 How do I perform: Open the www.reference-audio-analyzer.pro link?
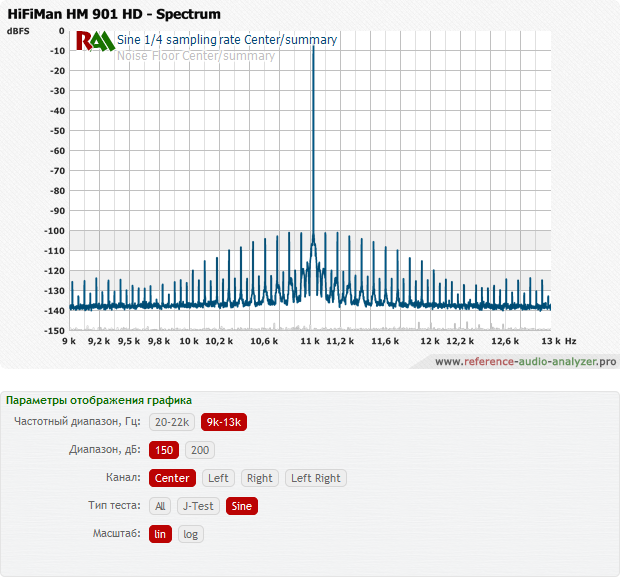coord(525,361)
